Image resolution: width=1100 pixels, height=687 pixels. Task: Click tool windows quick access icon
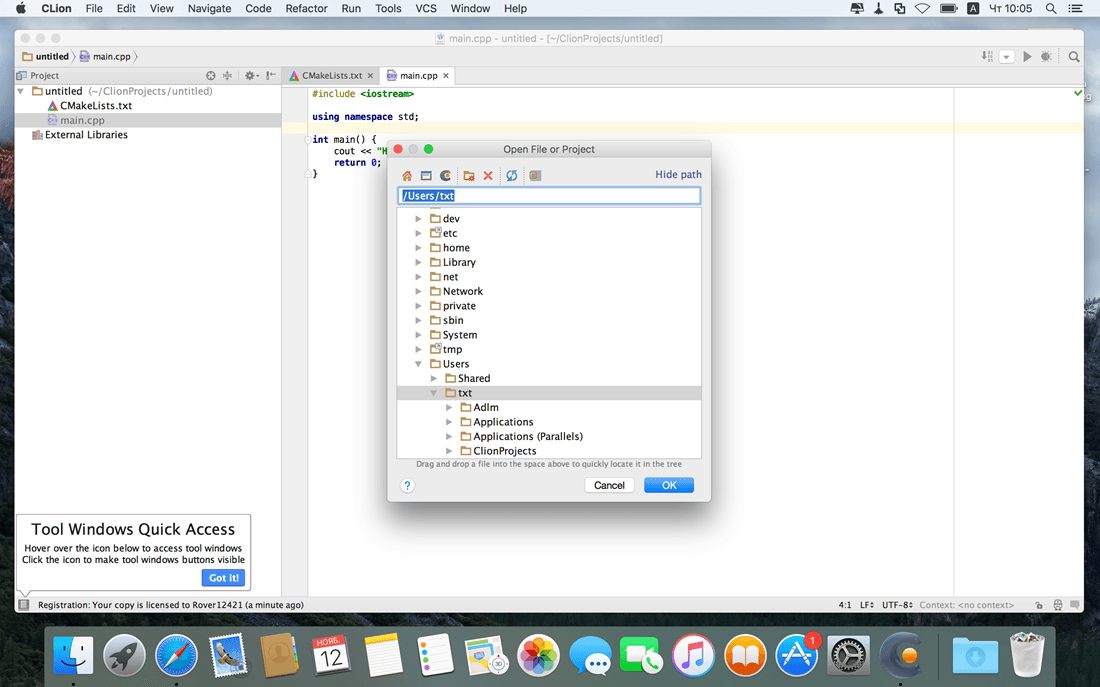pyautogui.click(x=24, y=604)
